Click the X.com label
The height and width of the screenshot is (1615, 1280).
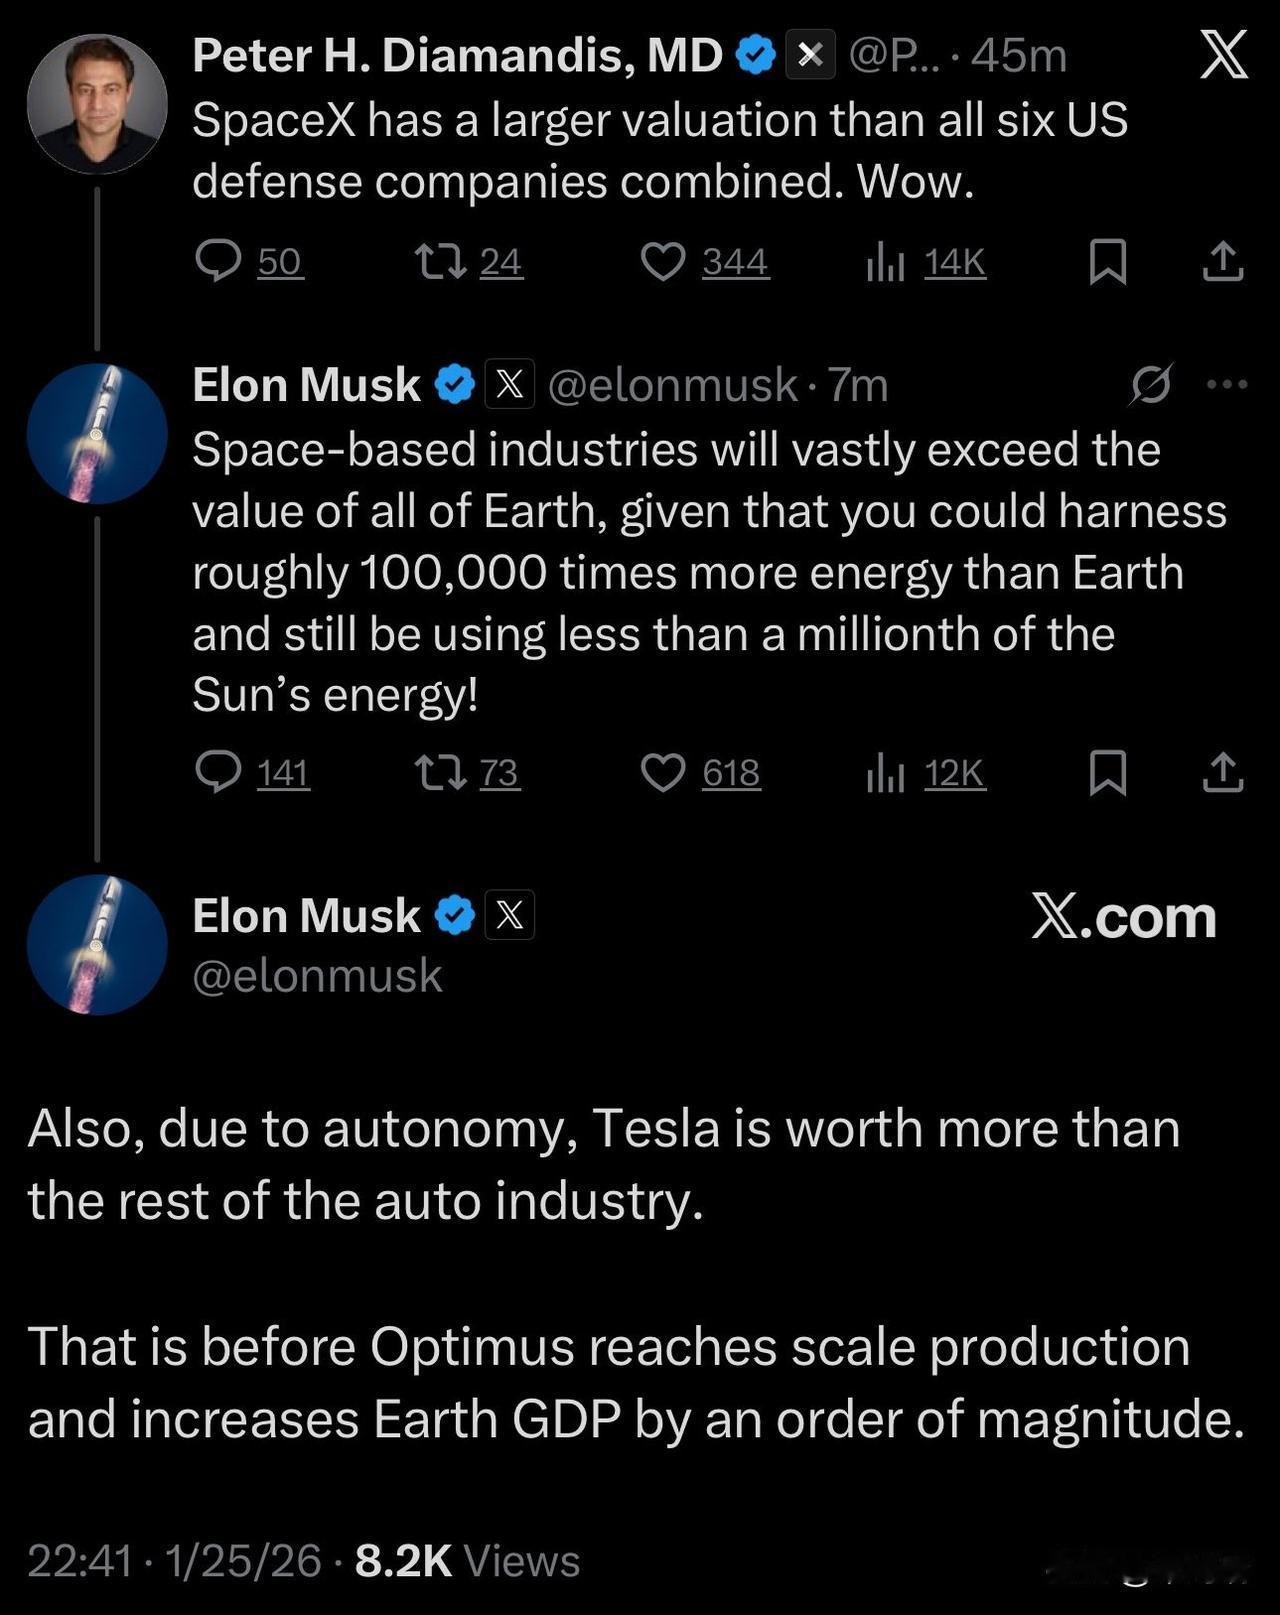tap(1123, 916)
